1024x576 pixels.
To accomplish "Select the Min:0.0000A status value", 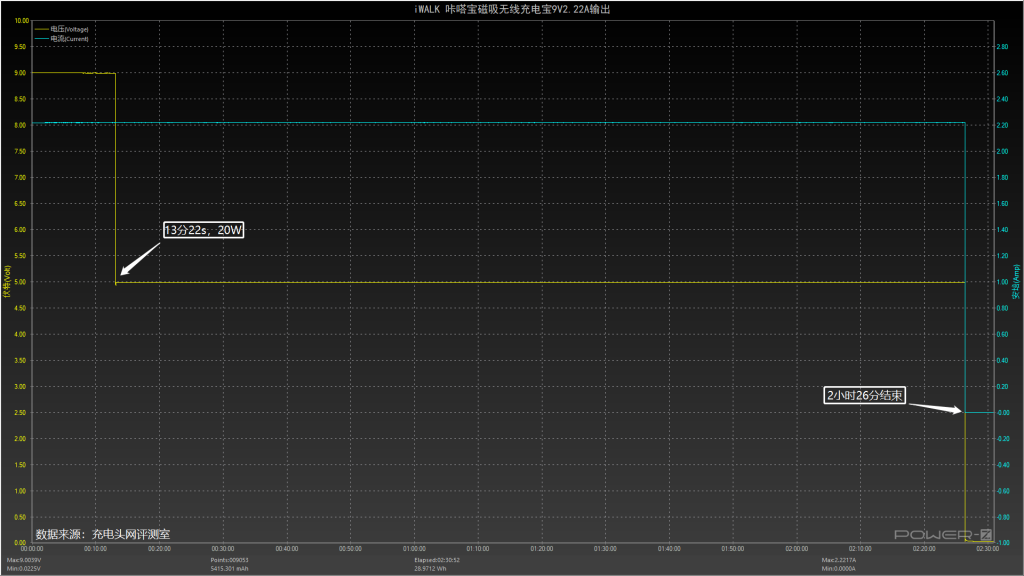I will [x=839, y=569].
